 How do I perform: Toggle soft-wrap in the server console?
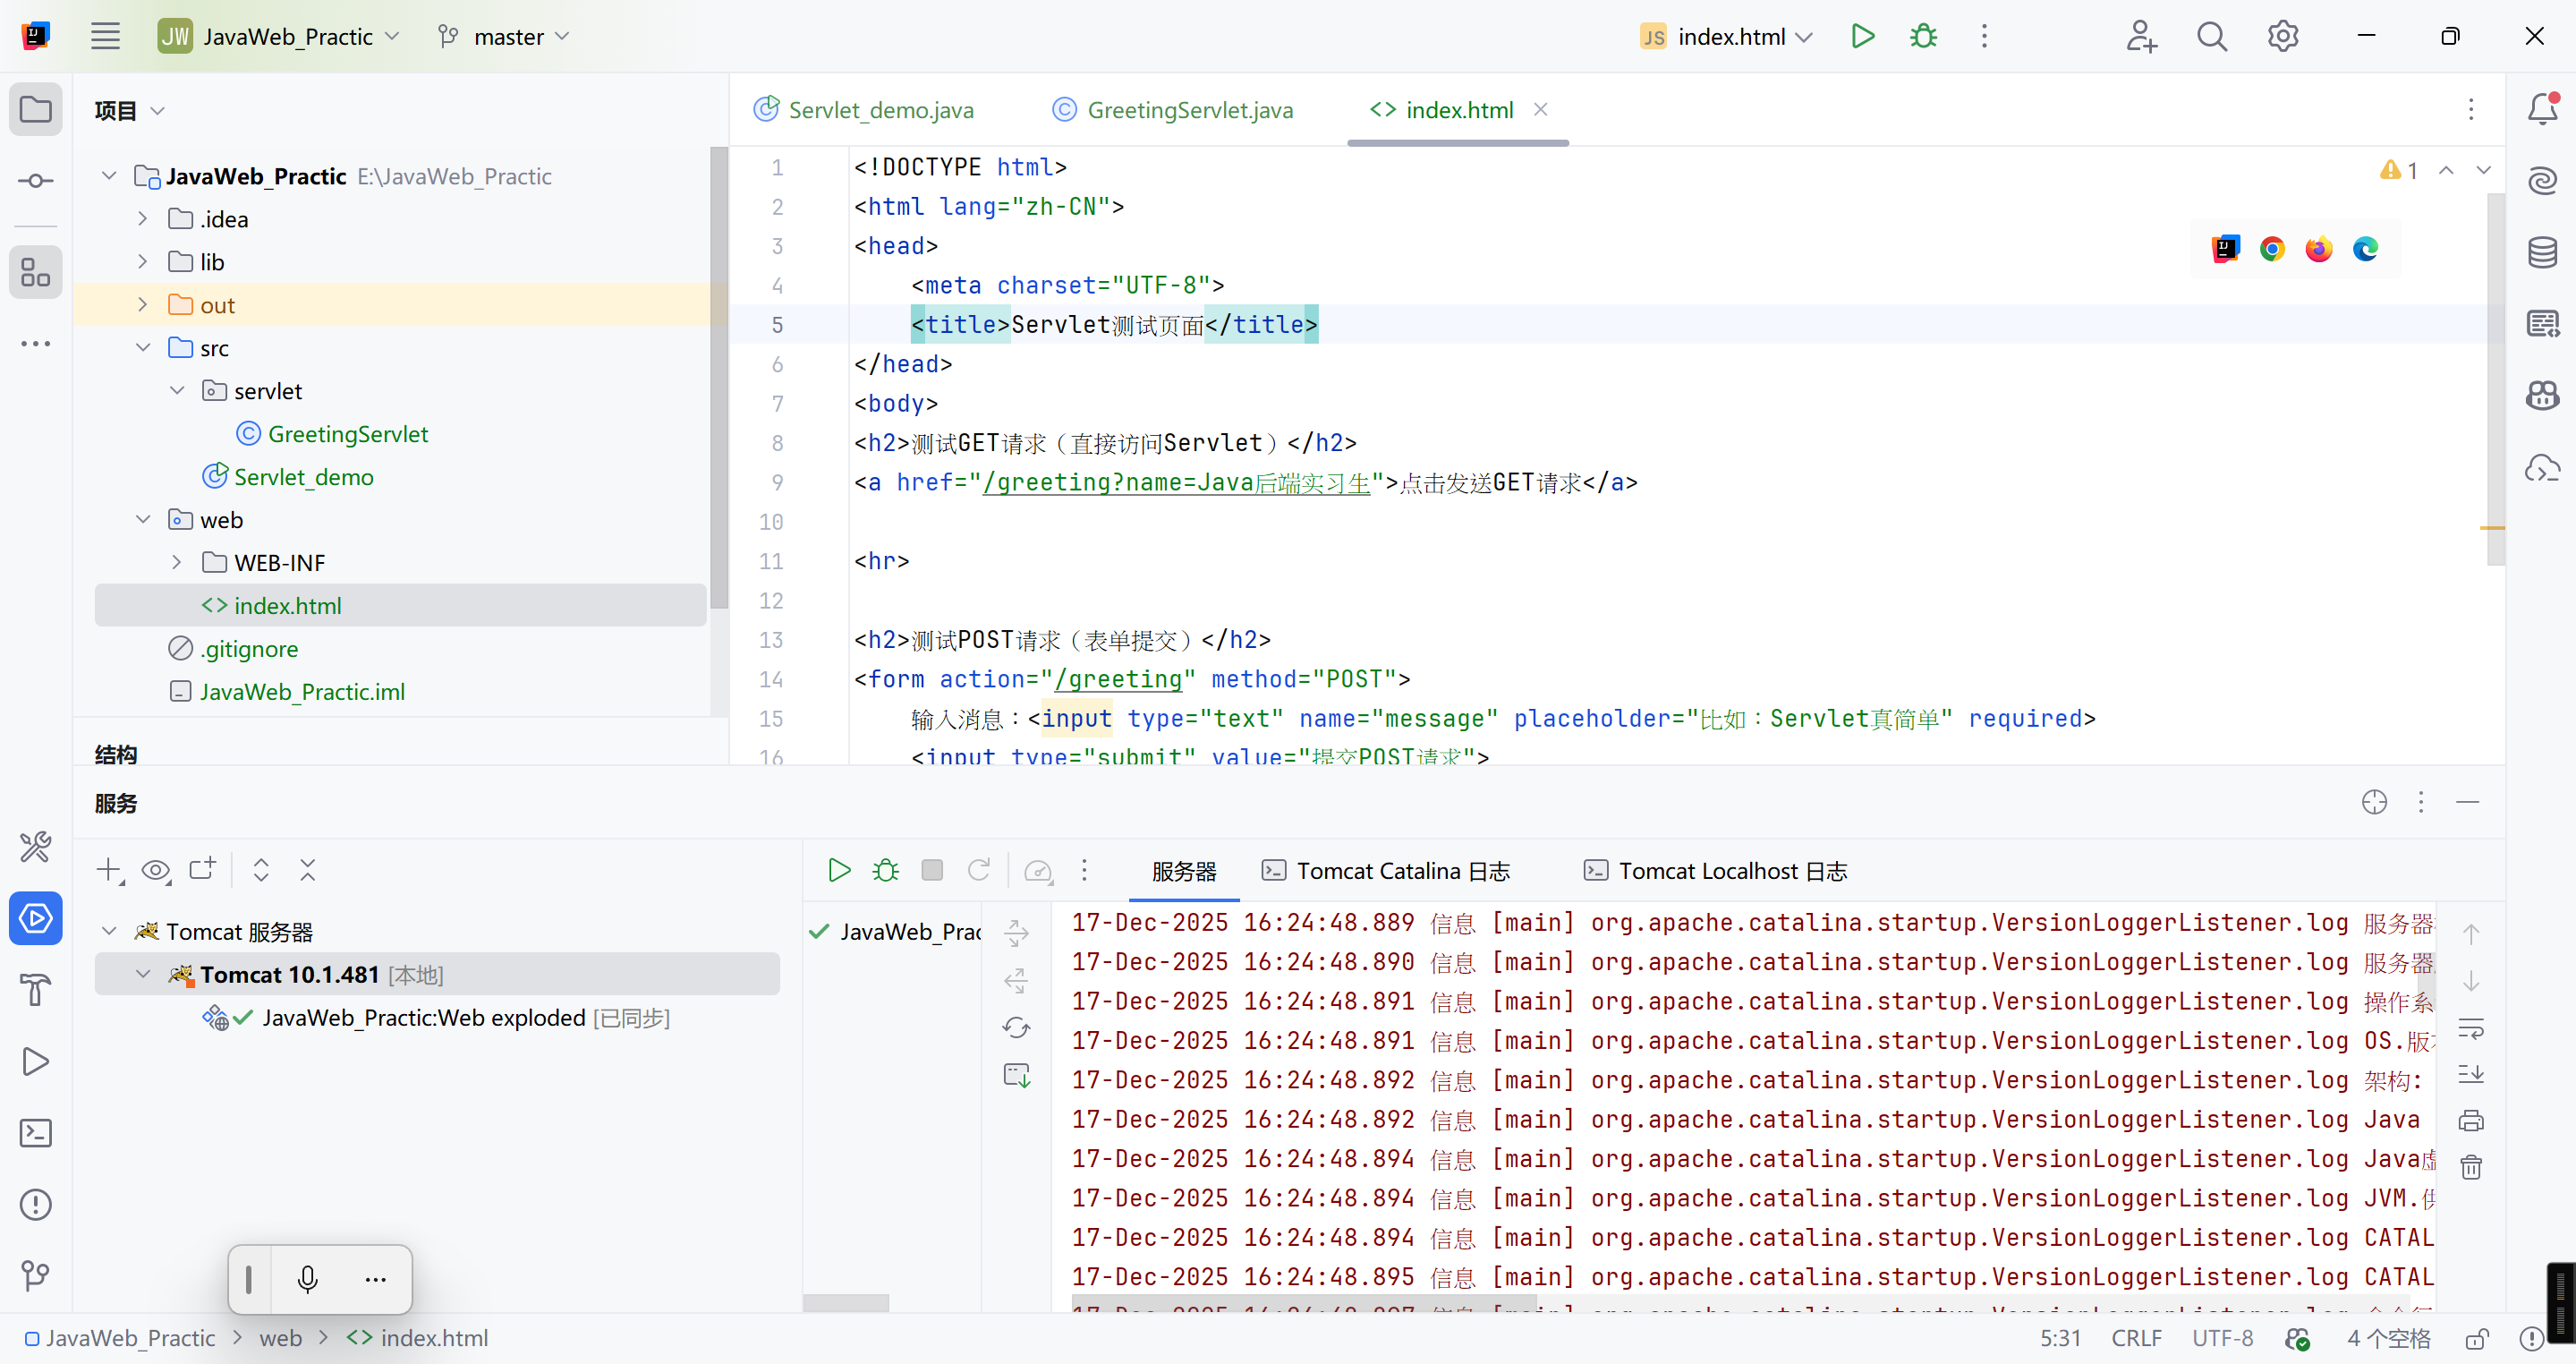[x=2471, y=1027]
